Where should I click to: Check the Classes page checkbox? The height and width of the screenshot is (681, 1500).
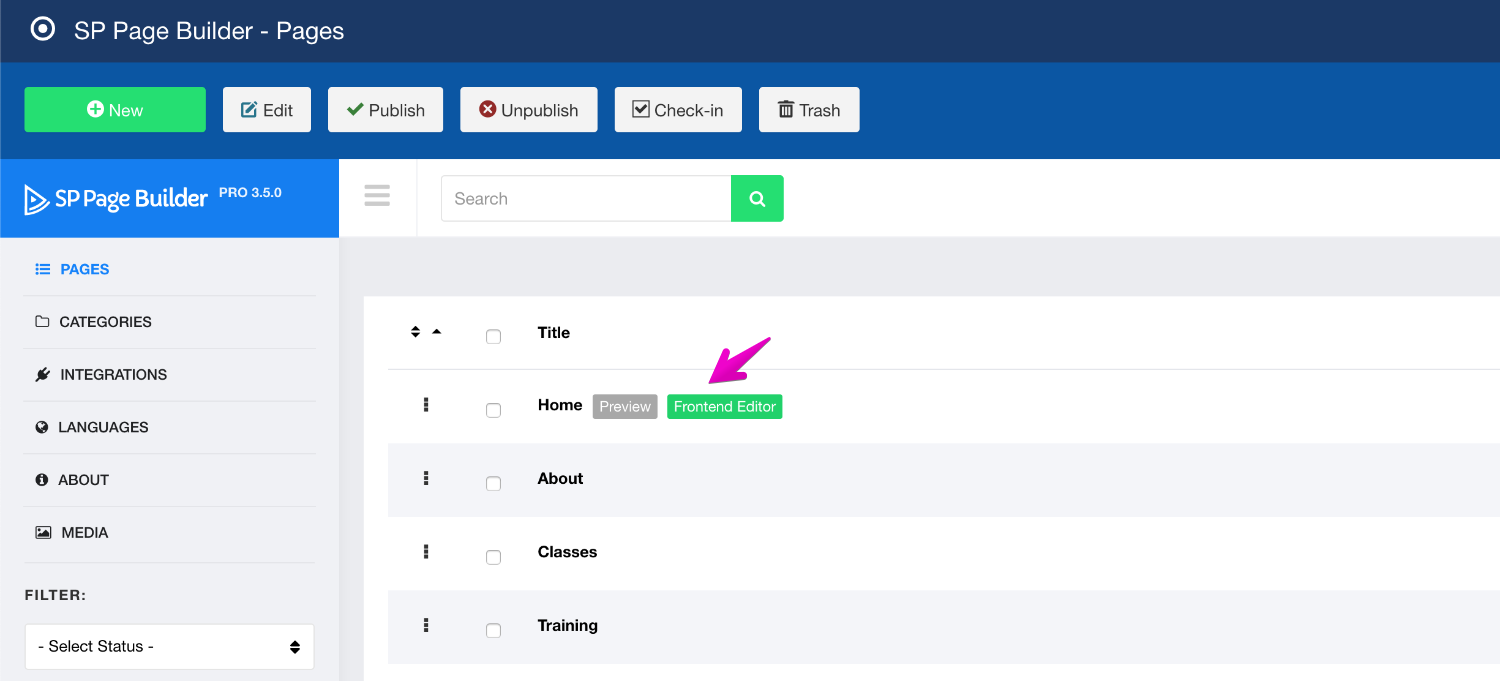tap(493, 557)
